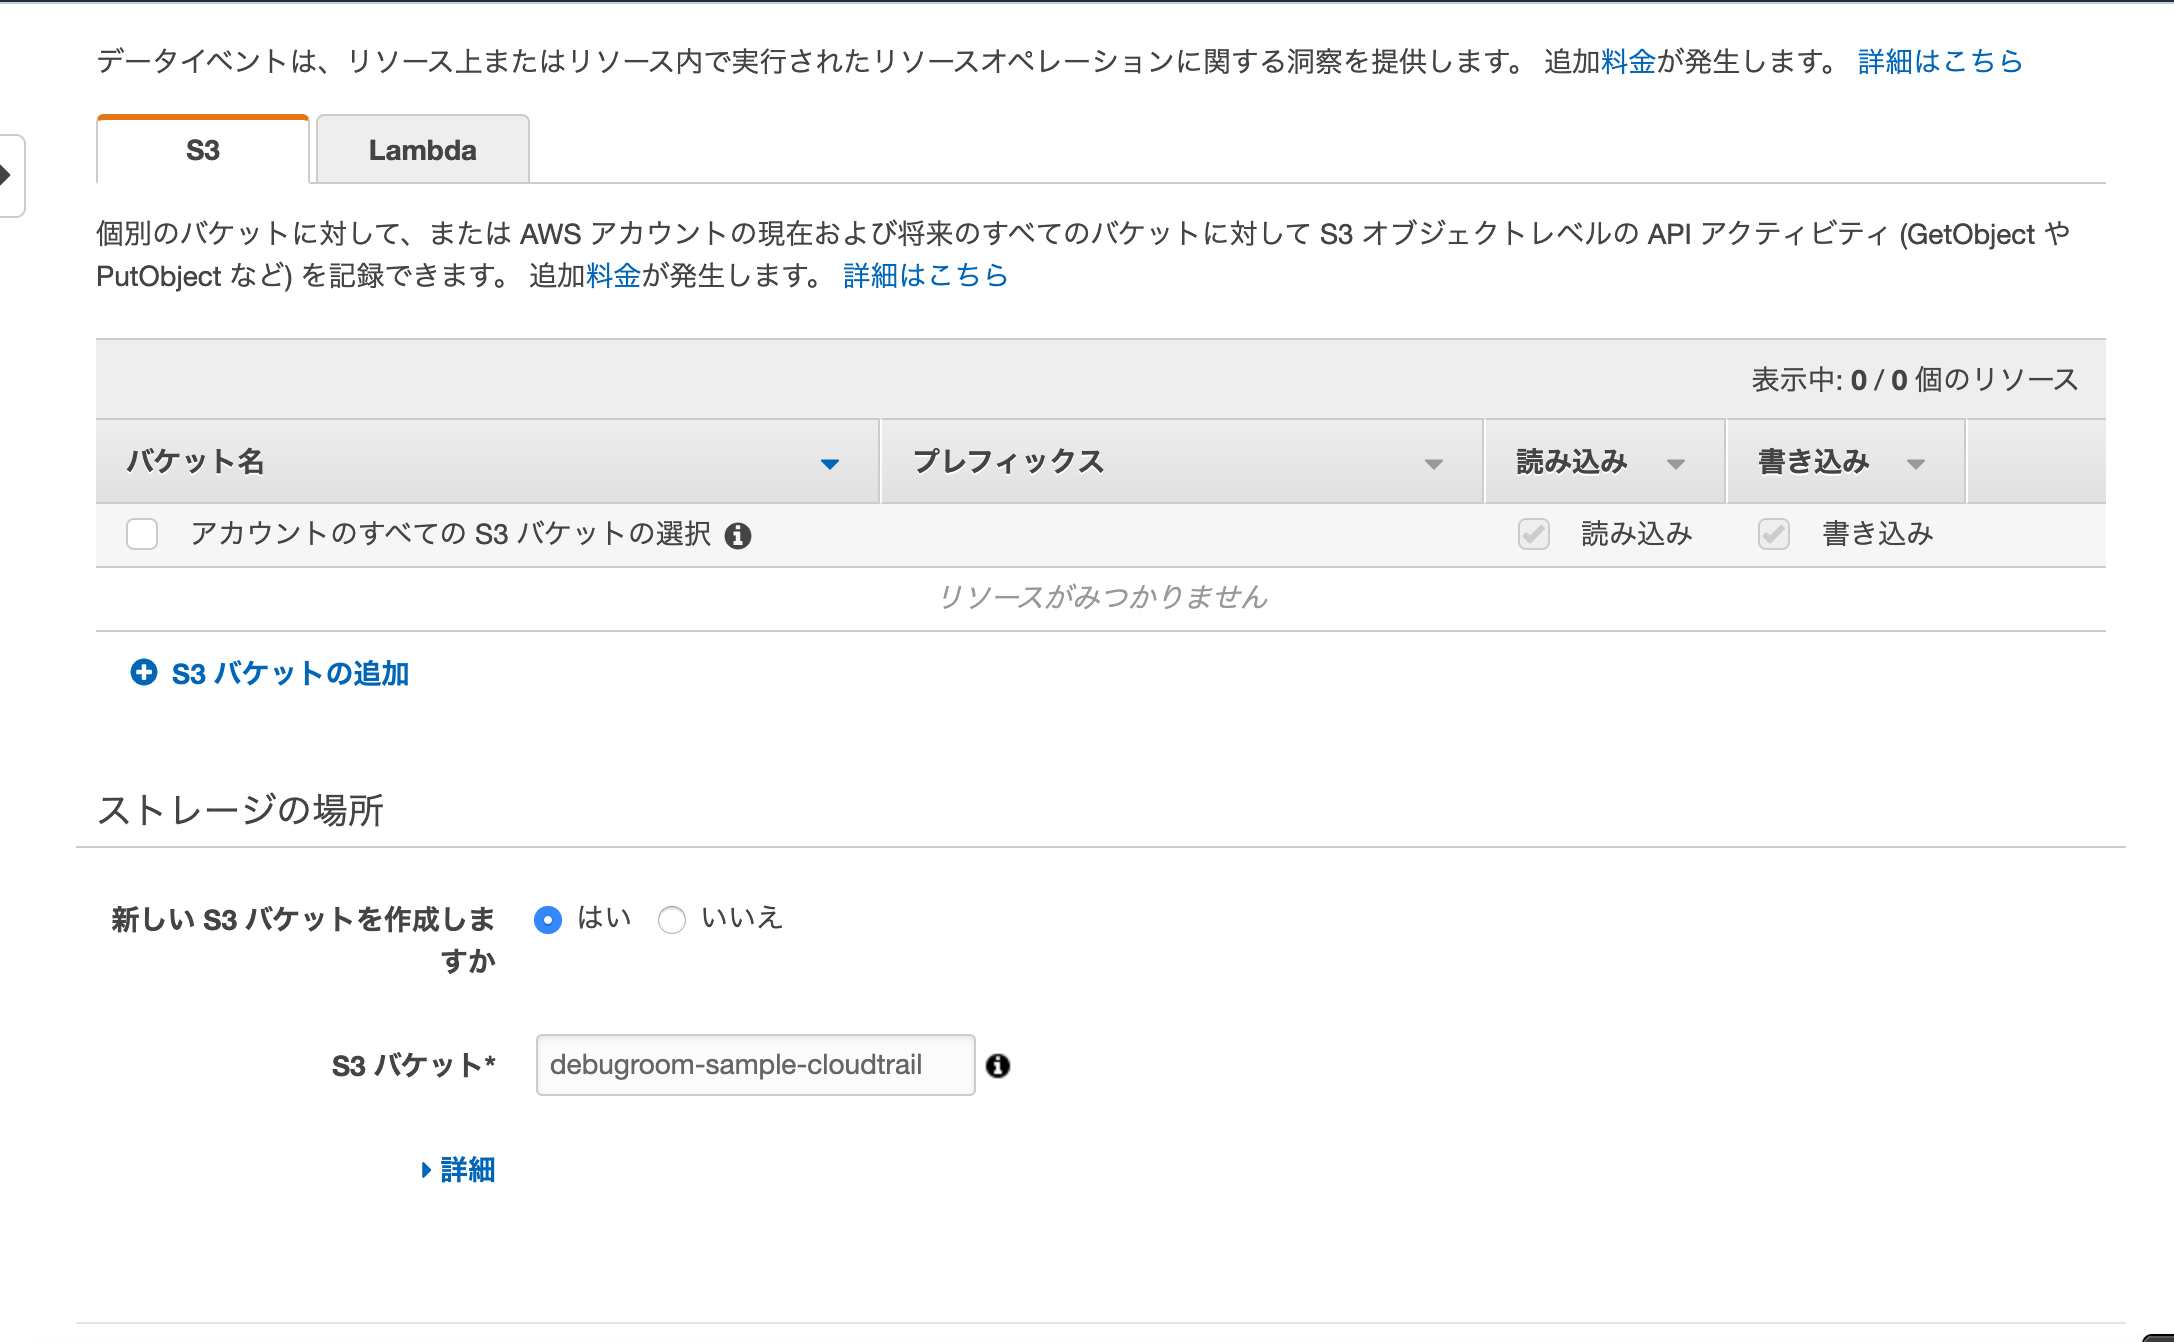The height and width of the screenshot is (1342, 2174).
Task: Click S3 バケットの追加 link
Action: [290, 674]
